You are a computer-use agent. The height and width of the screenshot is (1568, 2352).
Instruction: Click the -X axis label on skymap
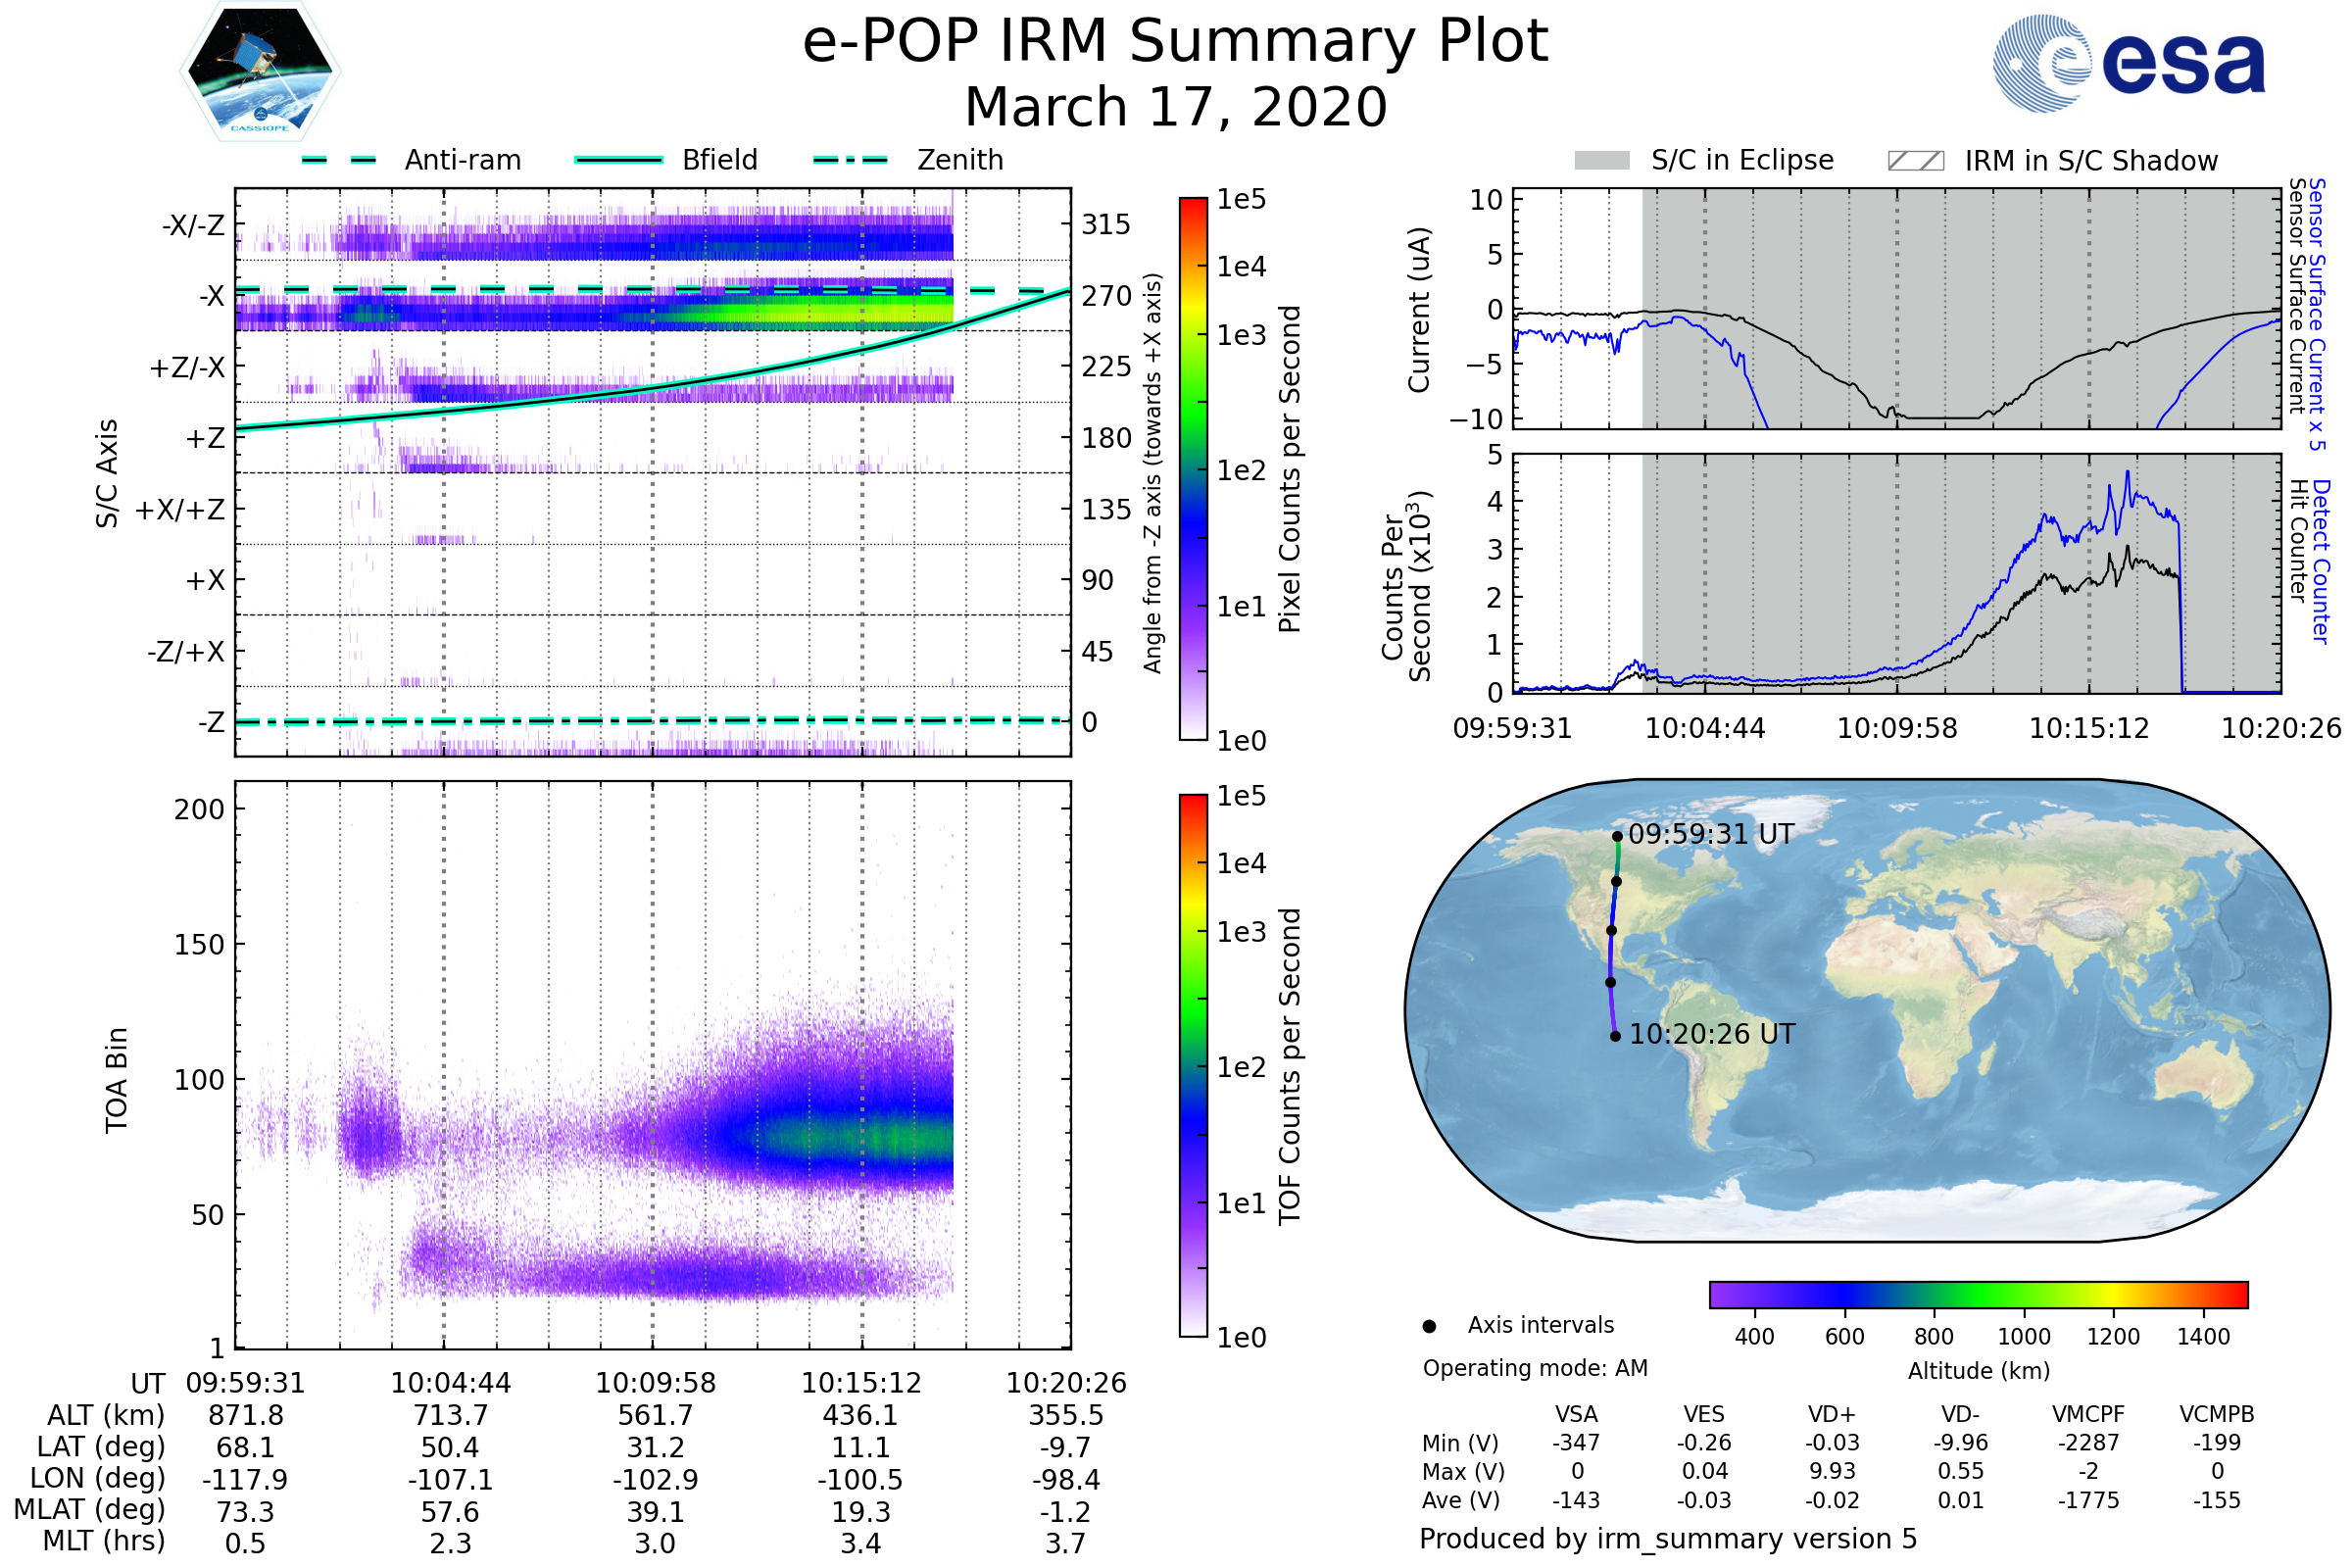coord(211,296)
